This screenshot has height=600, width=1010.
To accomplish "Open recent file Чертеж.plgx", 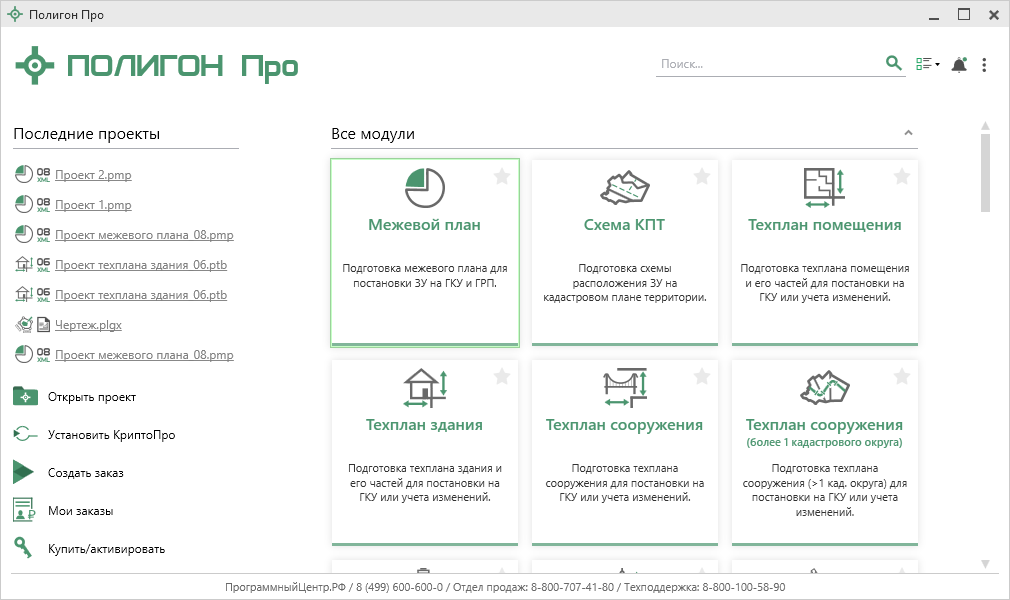I will (x=88, y=325).
